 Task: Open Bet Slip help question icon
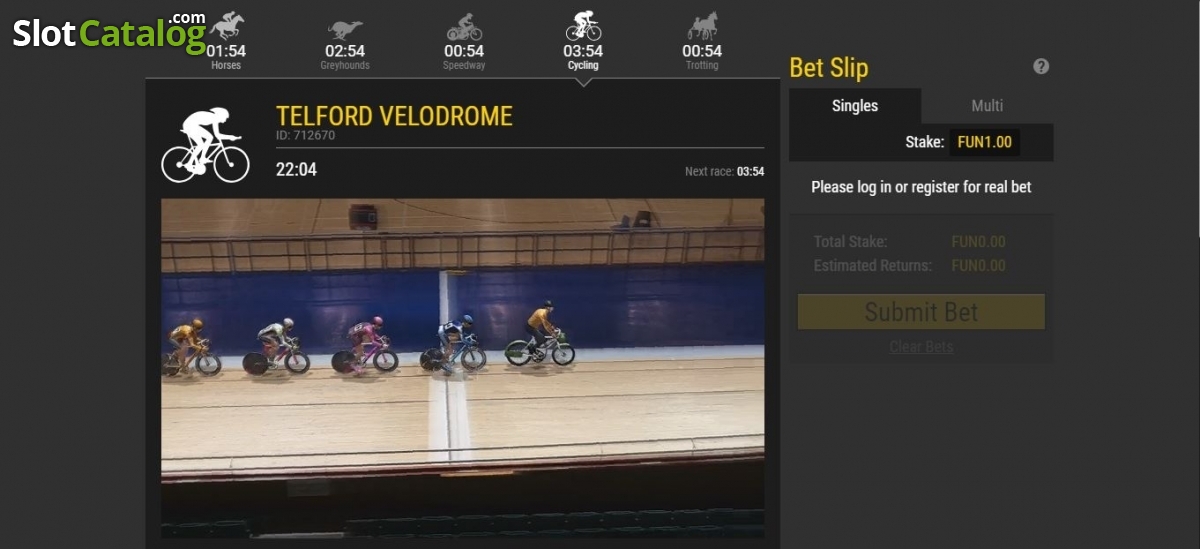[1041, 67]
